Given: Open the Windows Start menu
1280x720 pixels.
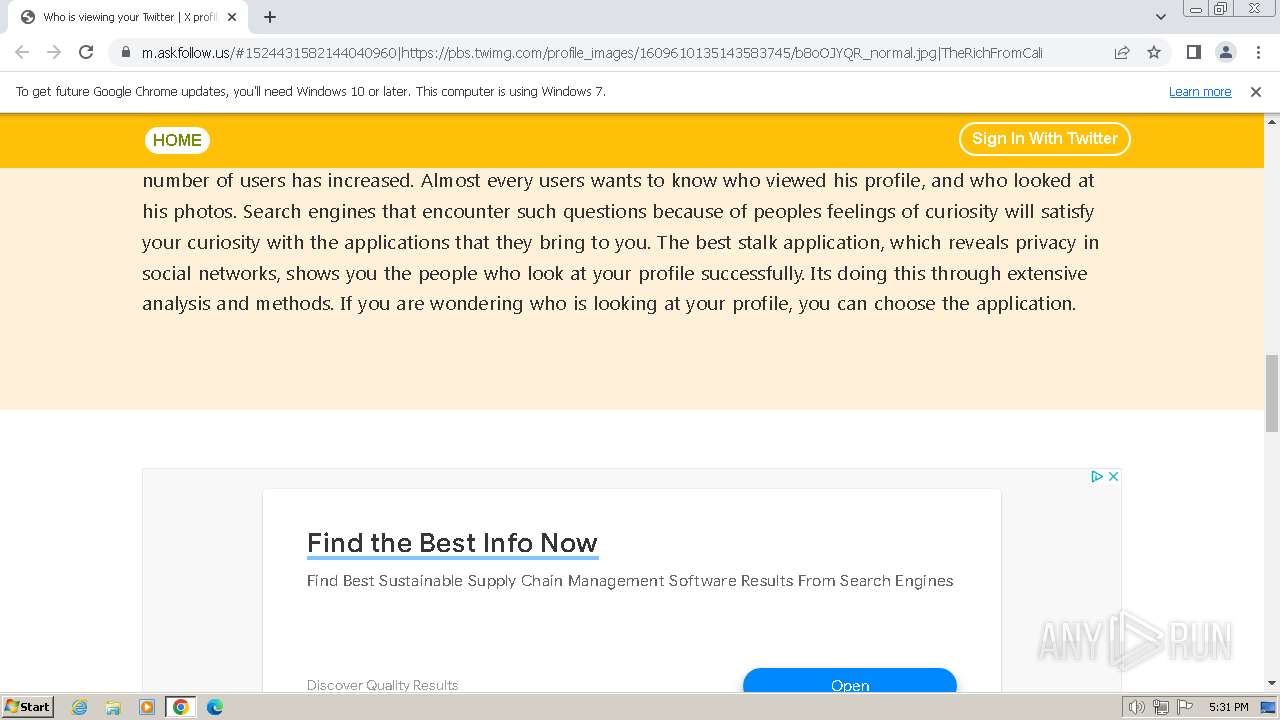Looking at the screenshot, I should pyautogui.click(x=28, y=707).
